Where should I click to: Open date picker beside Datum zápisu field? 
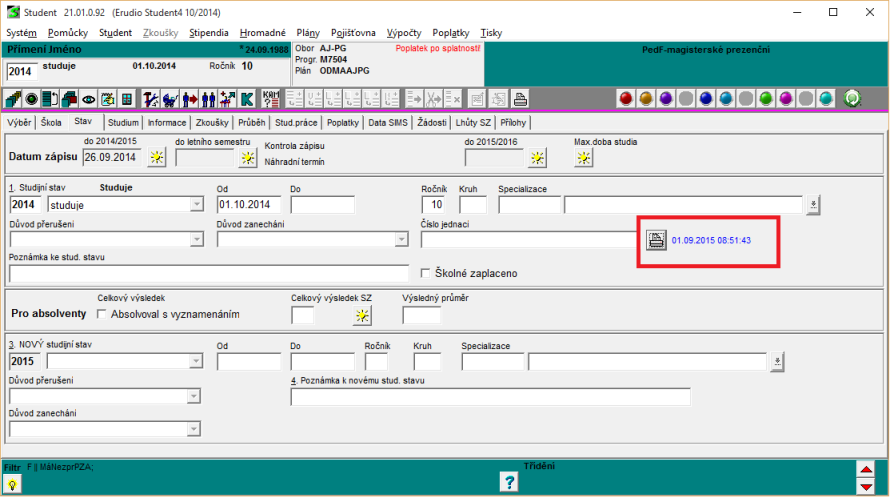point(157,157)
